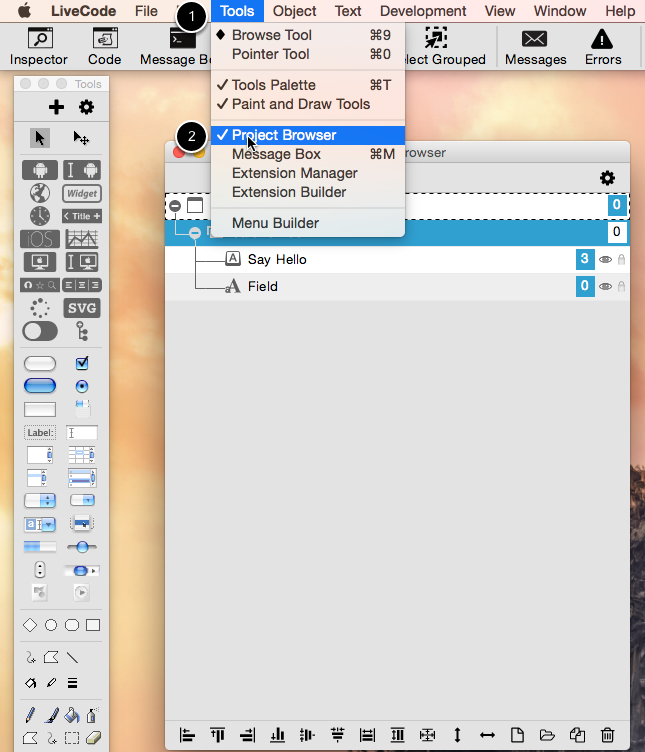Toggle Paint and Draw Tools item
This screenshot has width=645, height=752.
308,104
